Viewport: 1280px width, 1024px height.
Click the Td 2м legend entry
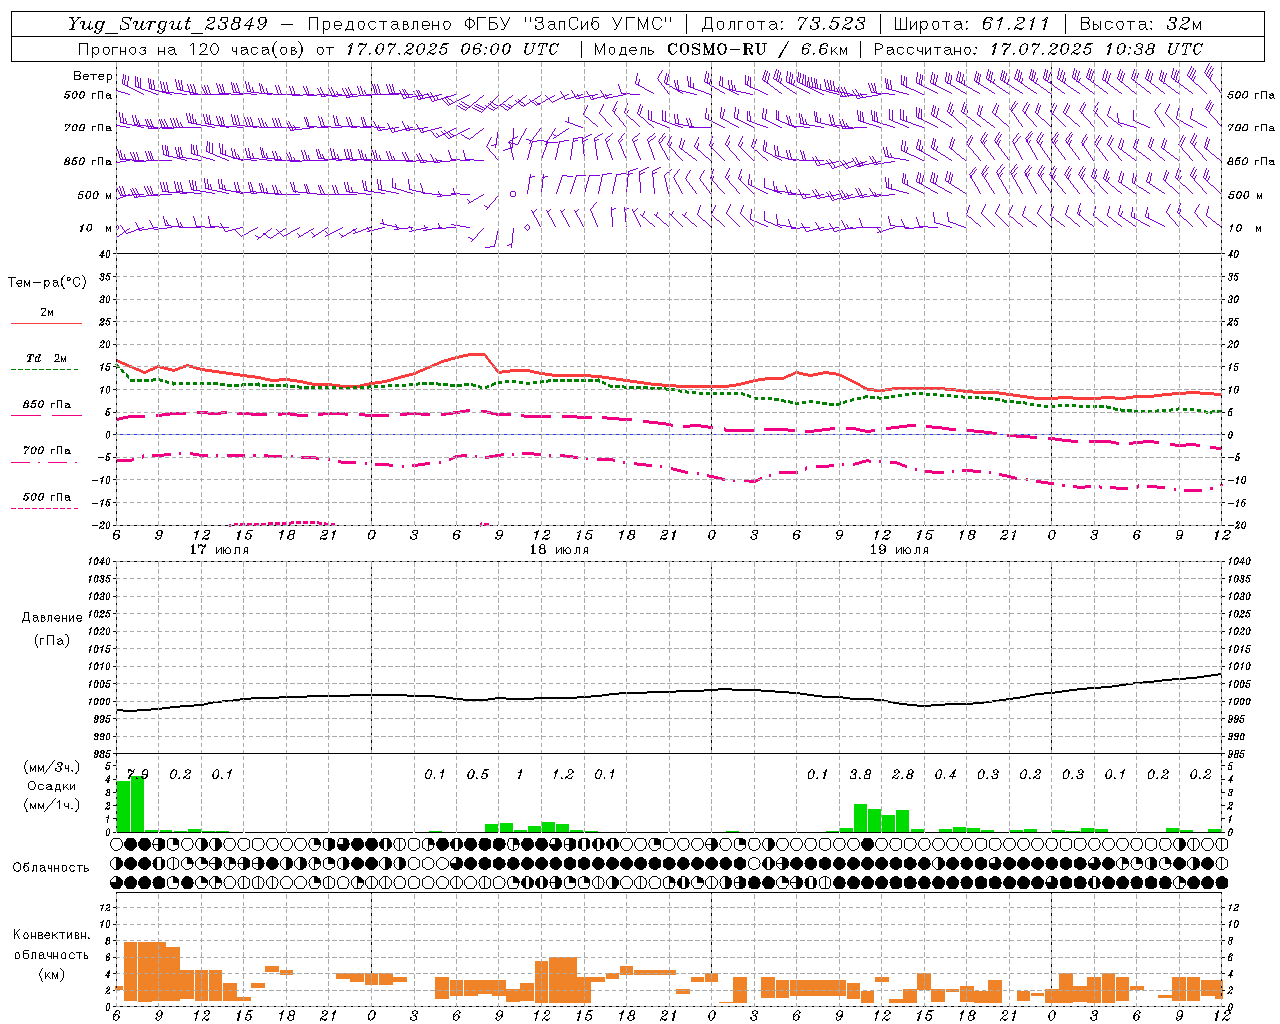(x=46, y=358)
